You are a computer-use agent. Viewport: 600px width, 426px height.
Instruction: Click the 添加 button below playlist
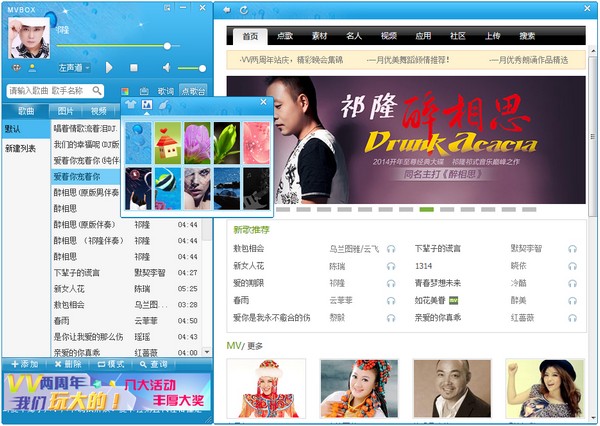click(x=25, y=364)
